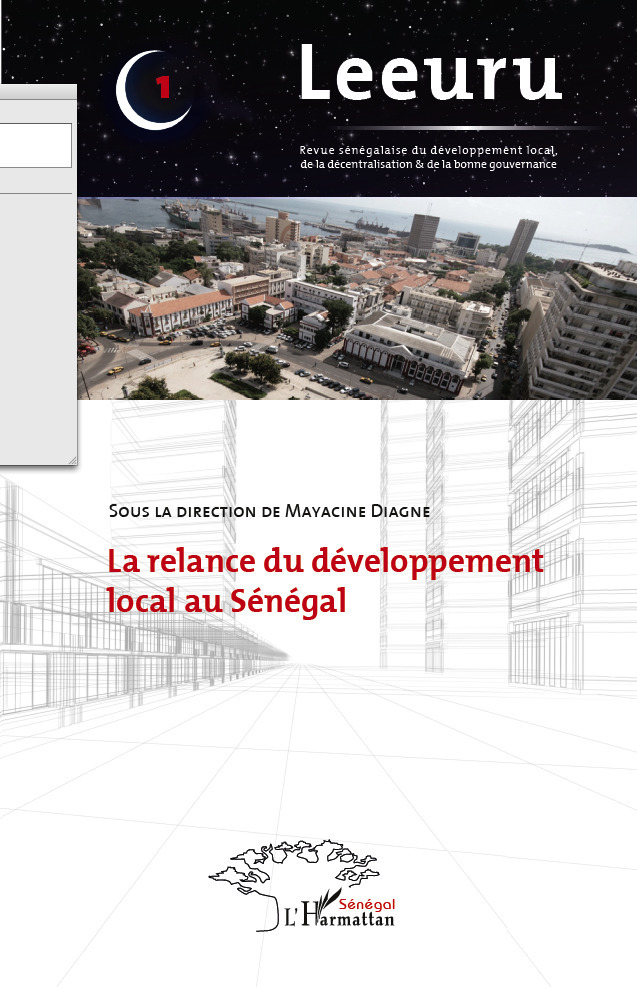
Task: Click red heading 'La relance du développement'
Action: 325,560
